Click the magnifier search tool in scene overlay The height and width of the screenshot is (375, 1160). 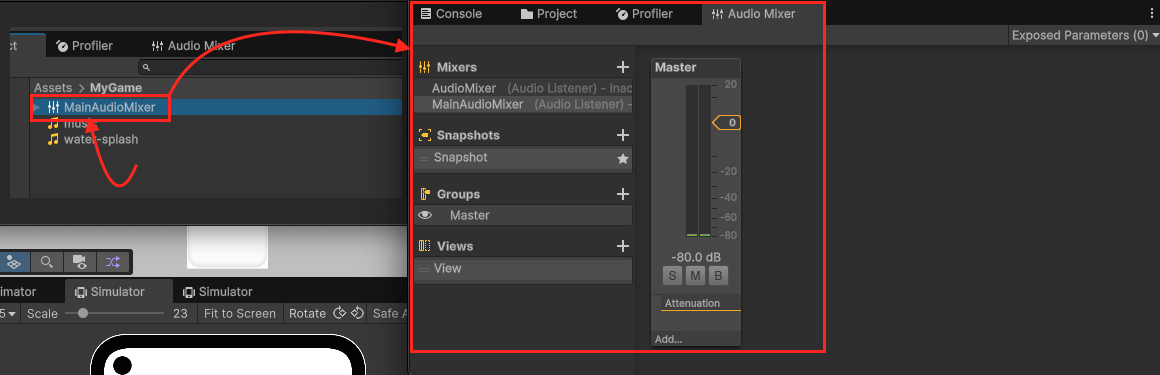47,262
